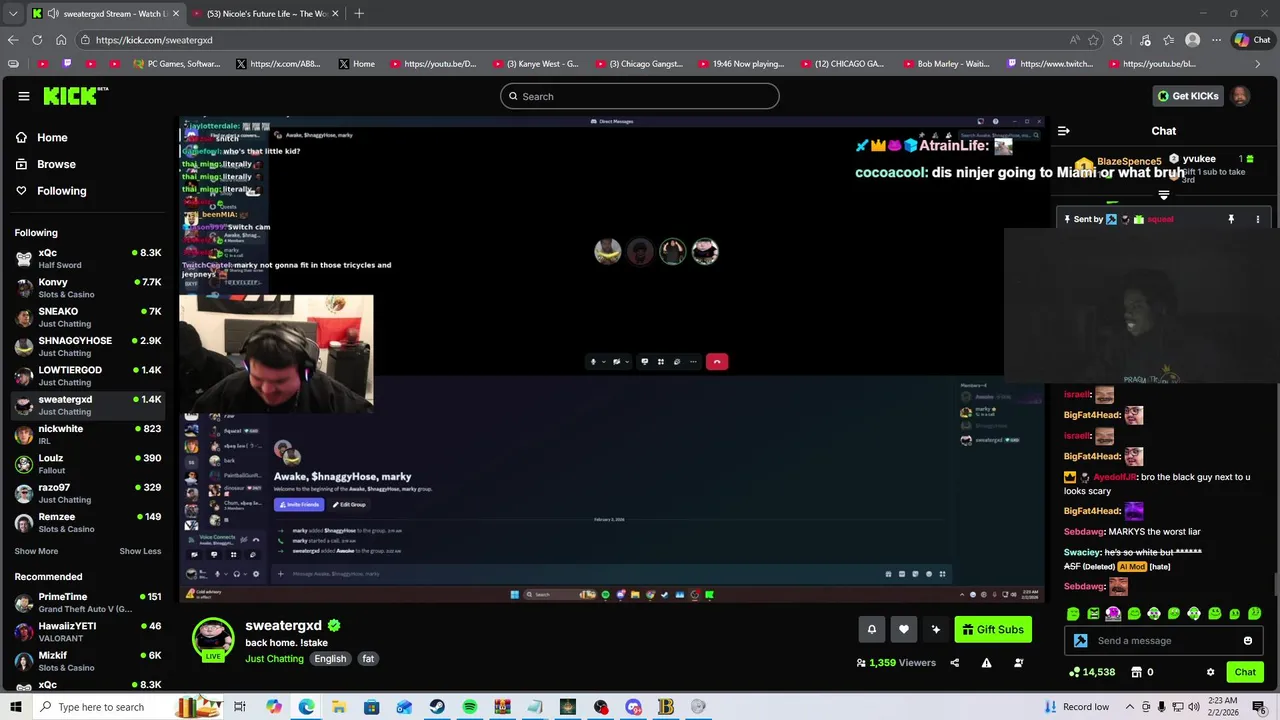This screenshot has height=720, width=1280.
Task: Expand the gift leaderboard chevron
Action: pos(1163,195)
